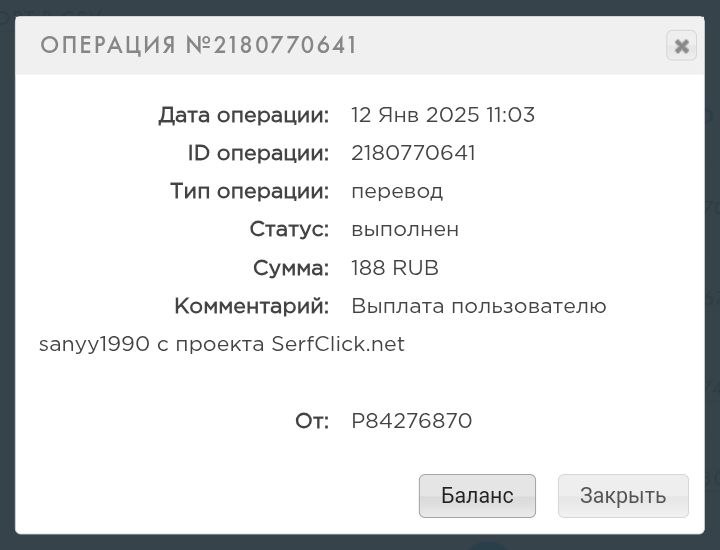This screenshot has width=720, height=550.
Task: Open the Баланс button
Action: click(x=477, y=496)
